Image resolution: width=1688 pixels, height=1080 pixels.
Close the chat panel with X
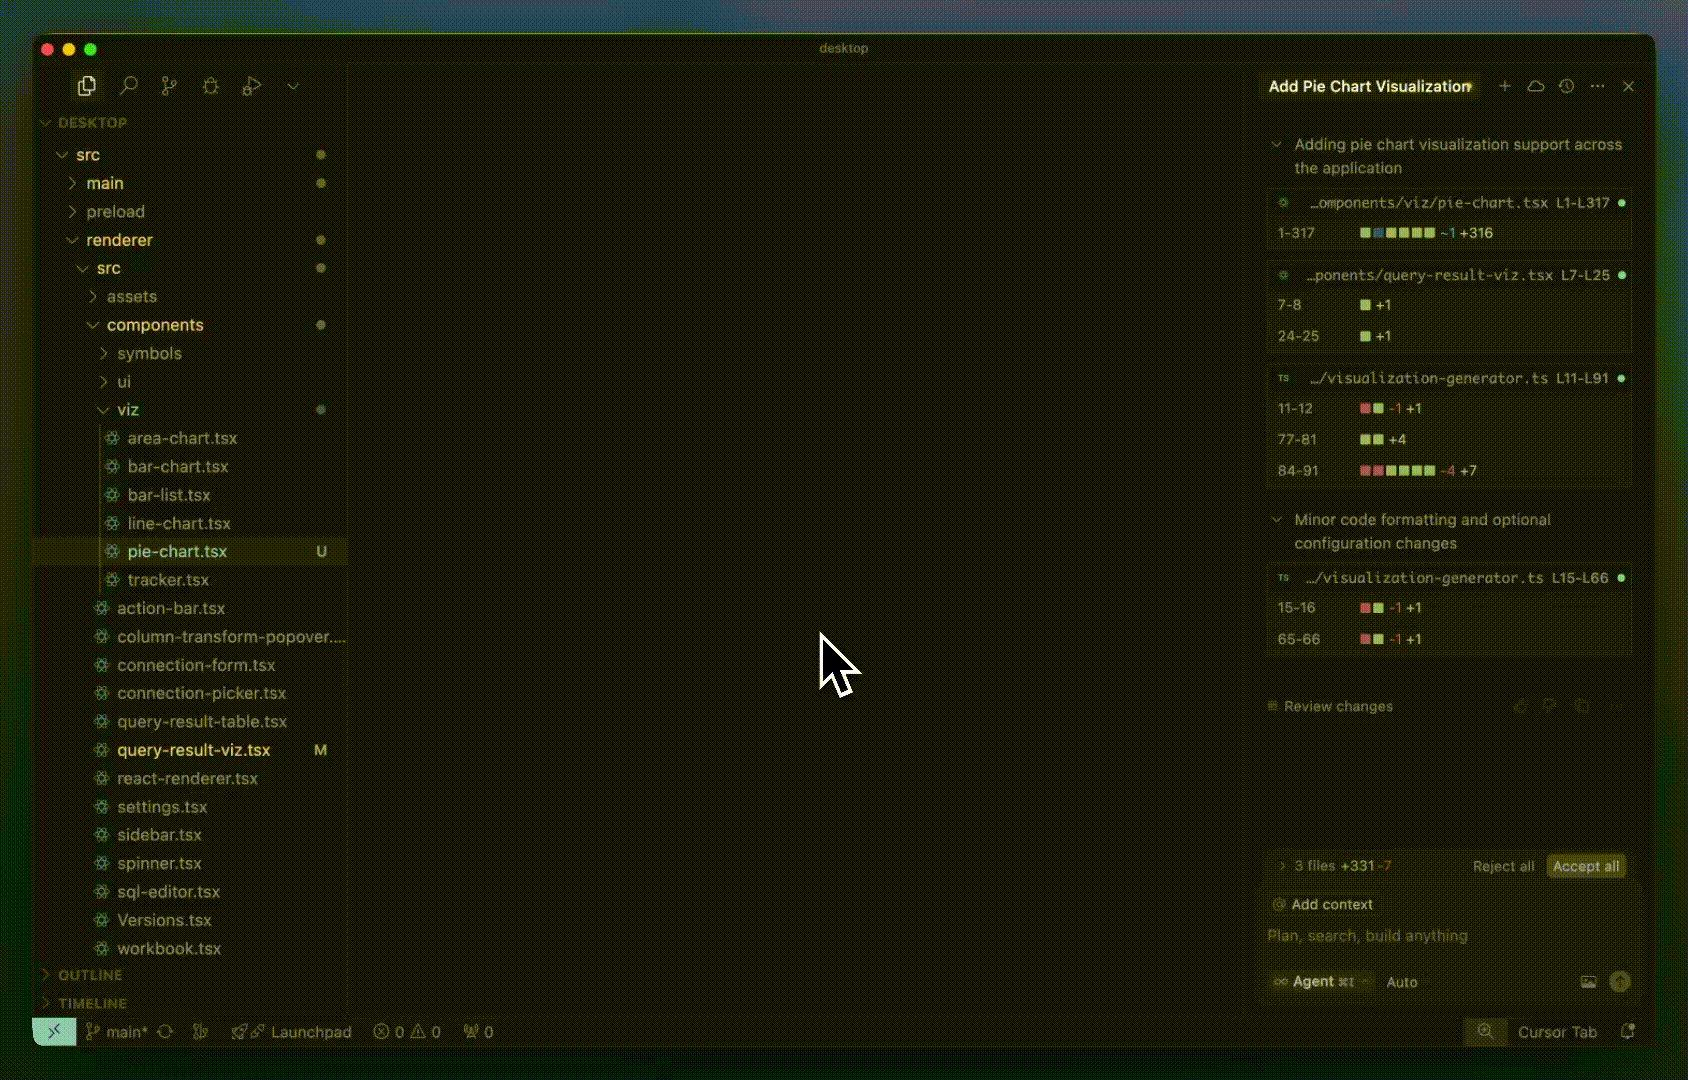(1628, 86)
